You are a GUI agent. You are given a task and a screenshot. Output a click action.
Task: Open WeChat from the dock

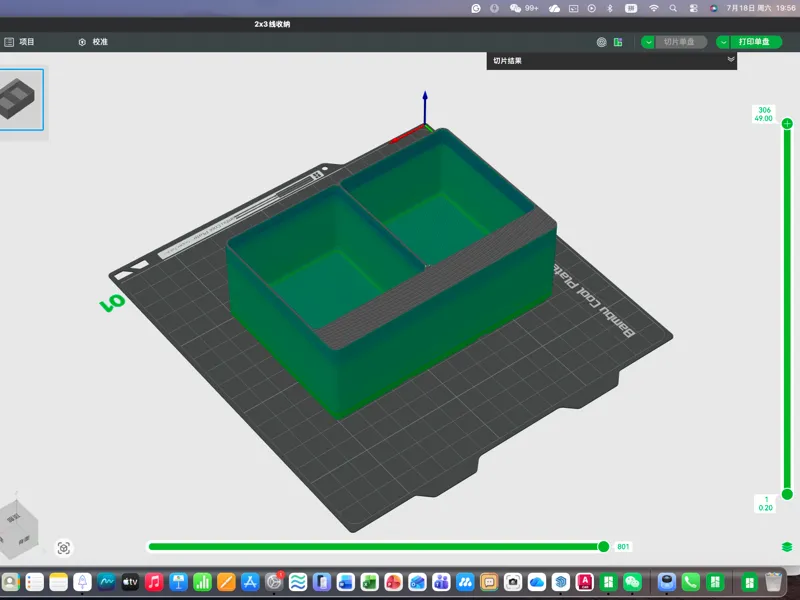pyautogui.click(x=632, y=582)
